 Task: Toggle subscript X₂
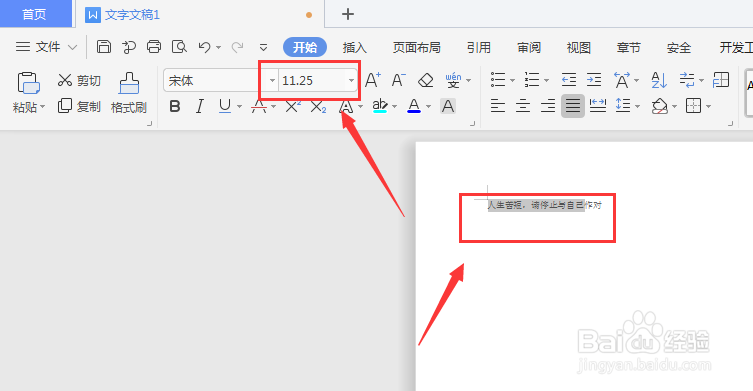(x=318, y=106)
